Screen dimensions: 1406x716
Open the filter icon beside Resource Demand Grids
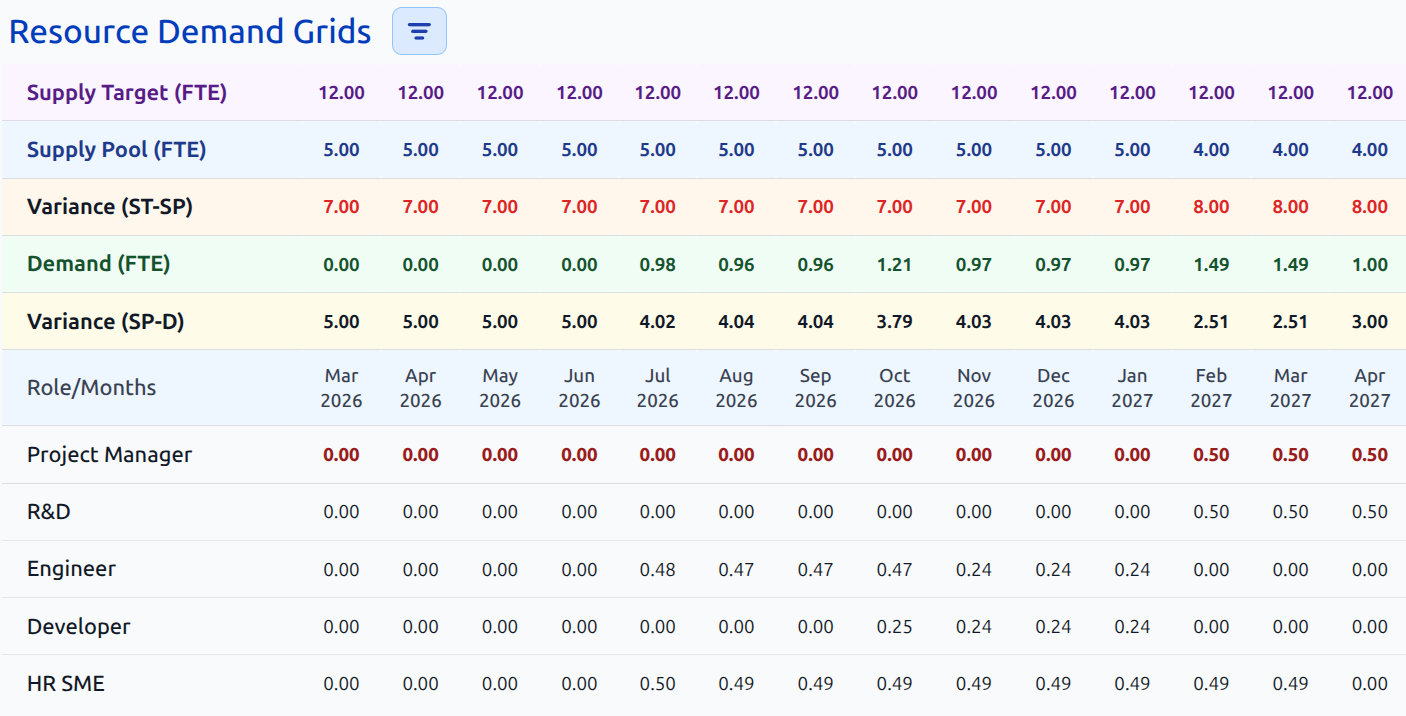[x=419, y=31]
